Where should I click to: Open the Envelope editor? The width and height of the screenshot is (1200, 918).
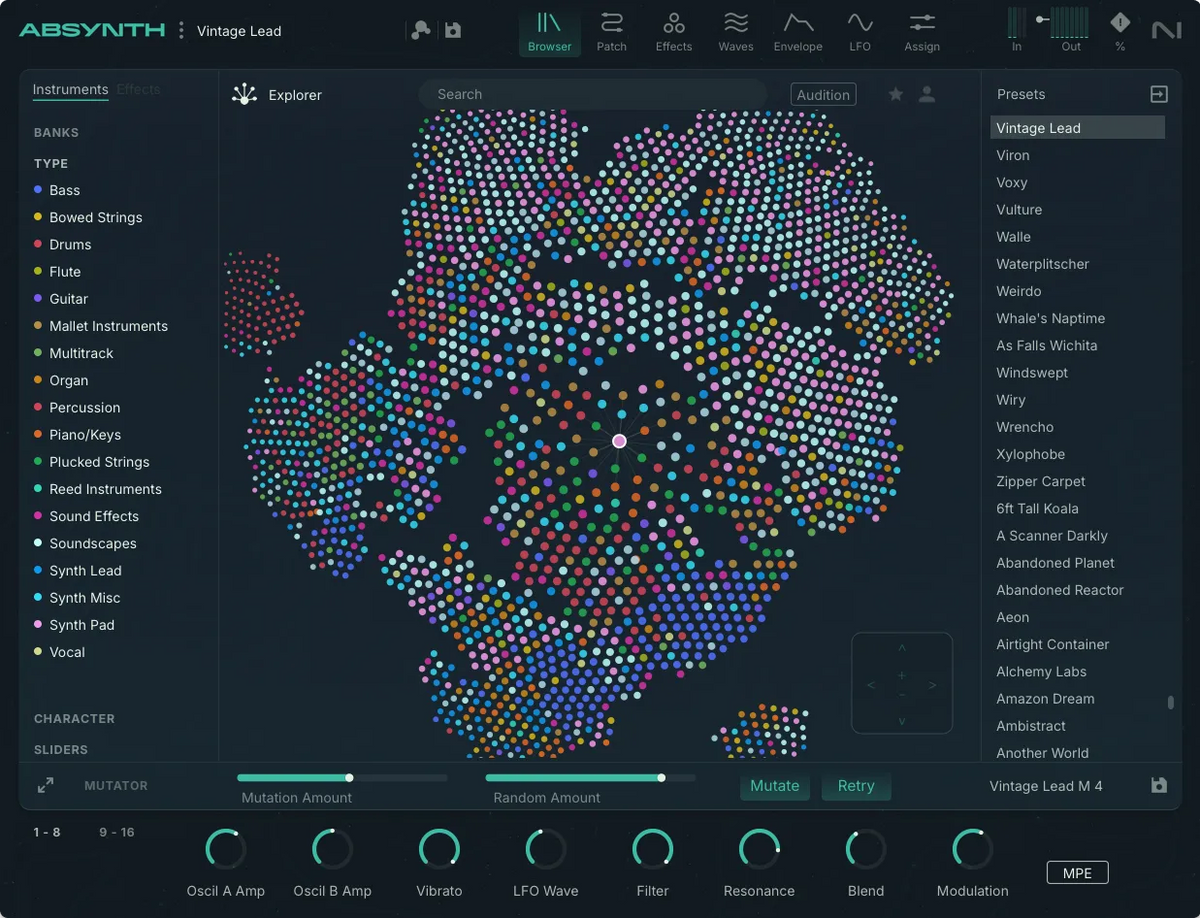798,31
